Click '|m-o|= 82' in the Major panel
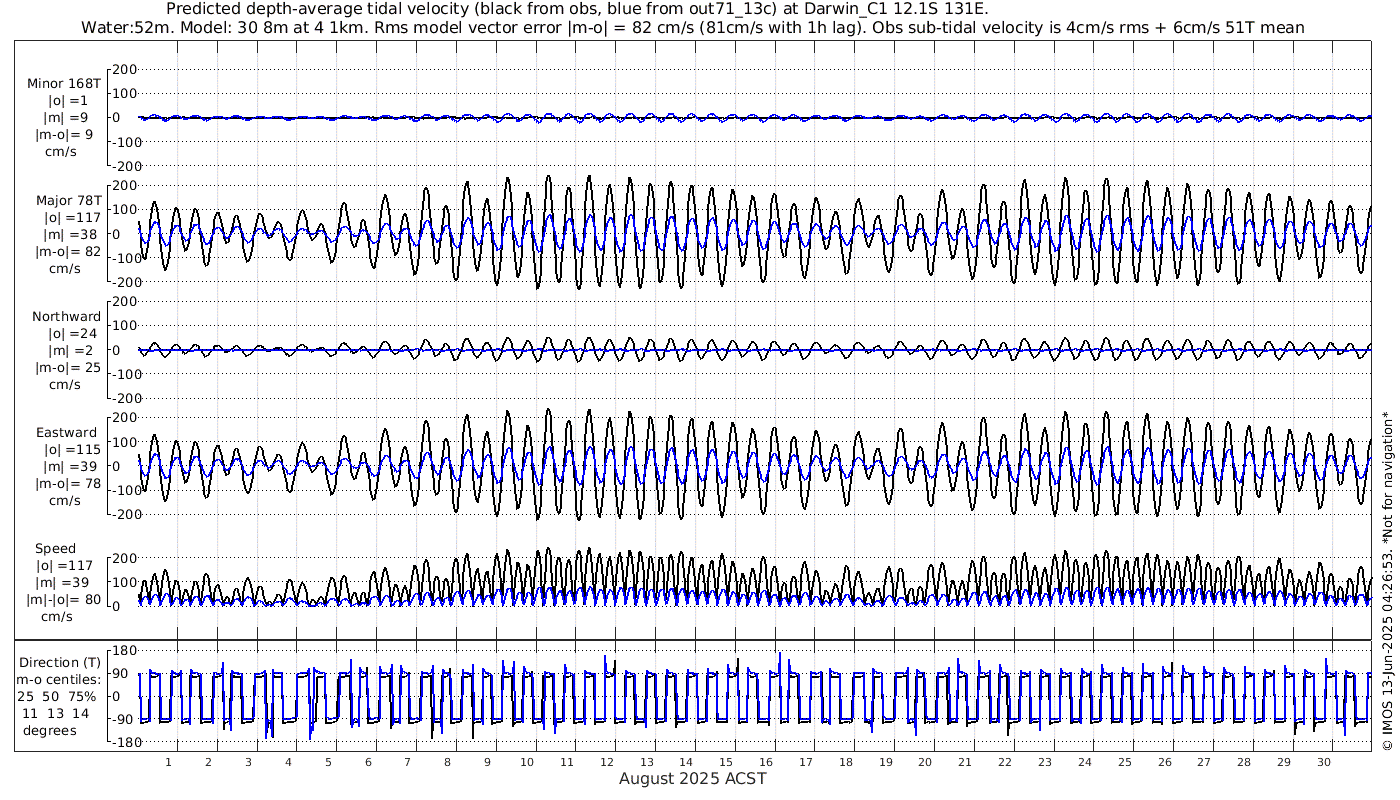 [x=67, y=252]
